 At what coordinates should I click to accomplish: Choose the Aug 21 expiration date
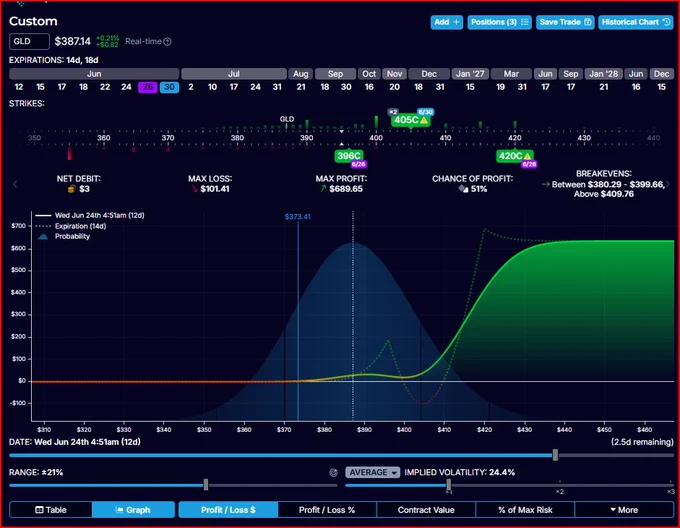coord(301,87)
